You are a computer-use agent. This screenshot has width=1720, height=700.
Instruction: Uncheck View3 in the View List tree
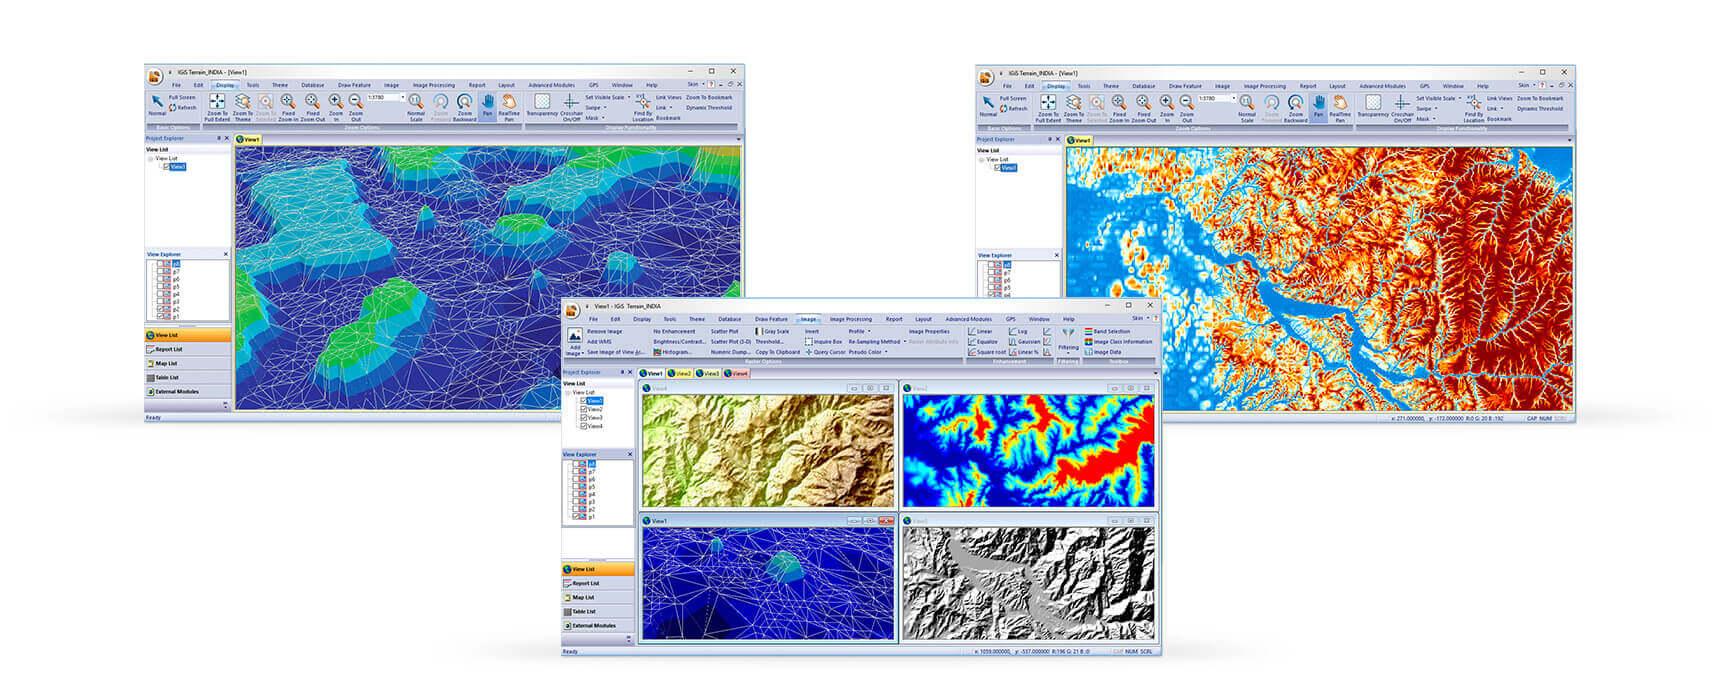tap(584, 418)
